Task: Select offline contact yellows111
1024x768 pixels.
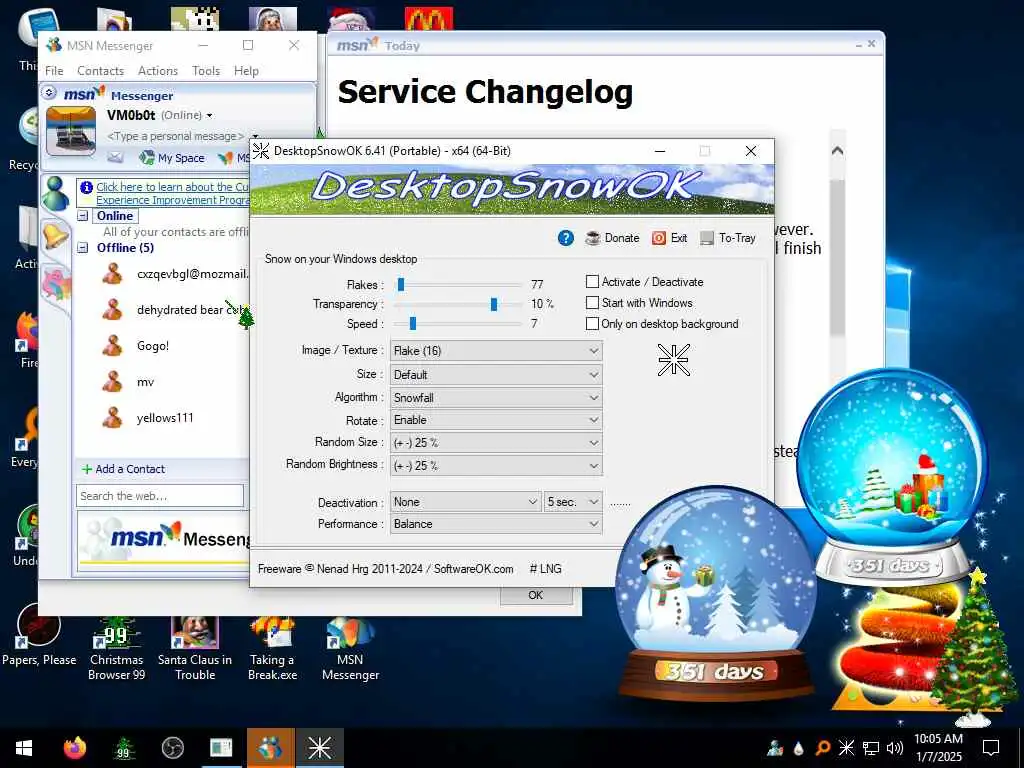Action: 165,418
